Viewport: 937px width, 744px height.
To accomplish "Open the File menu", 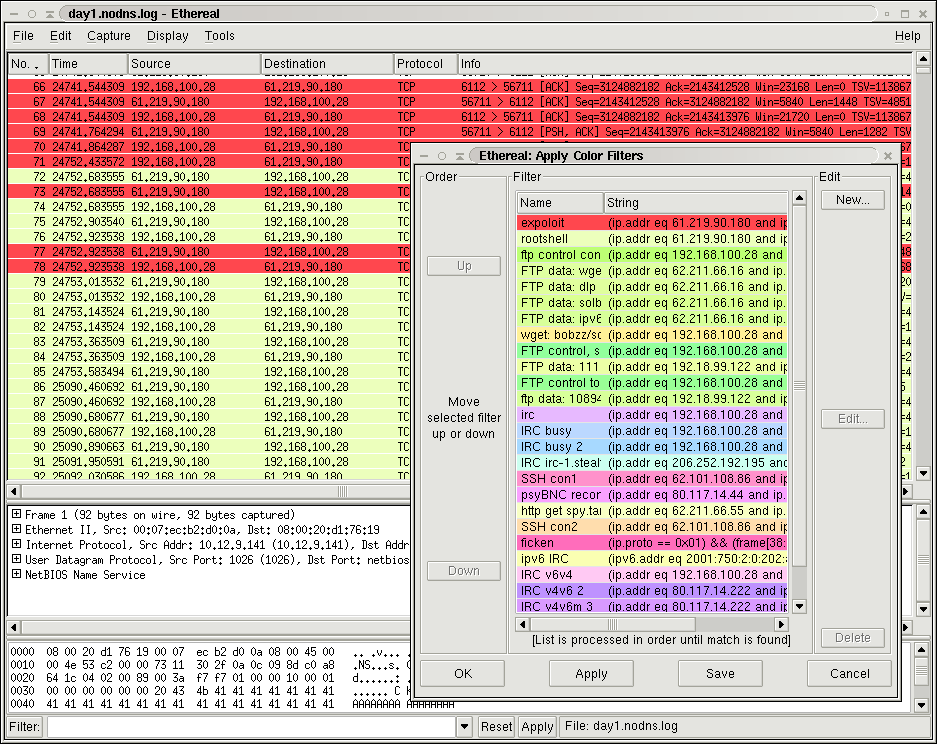I will pyautogui.click(x=23, y=36).
